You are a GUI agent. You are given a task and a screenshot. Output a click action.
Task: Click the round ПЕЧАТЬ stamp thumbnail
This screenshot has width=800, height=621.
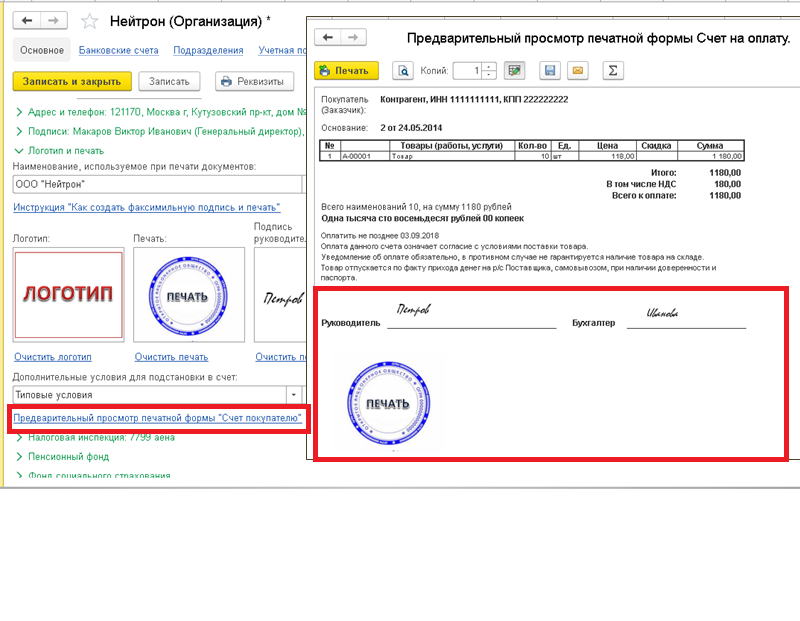pos(189,295)
